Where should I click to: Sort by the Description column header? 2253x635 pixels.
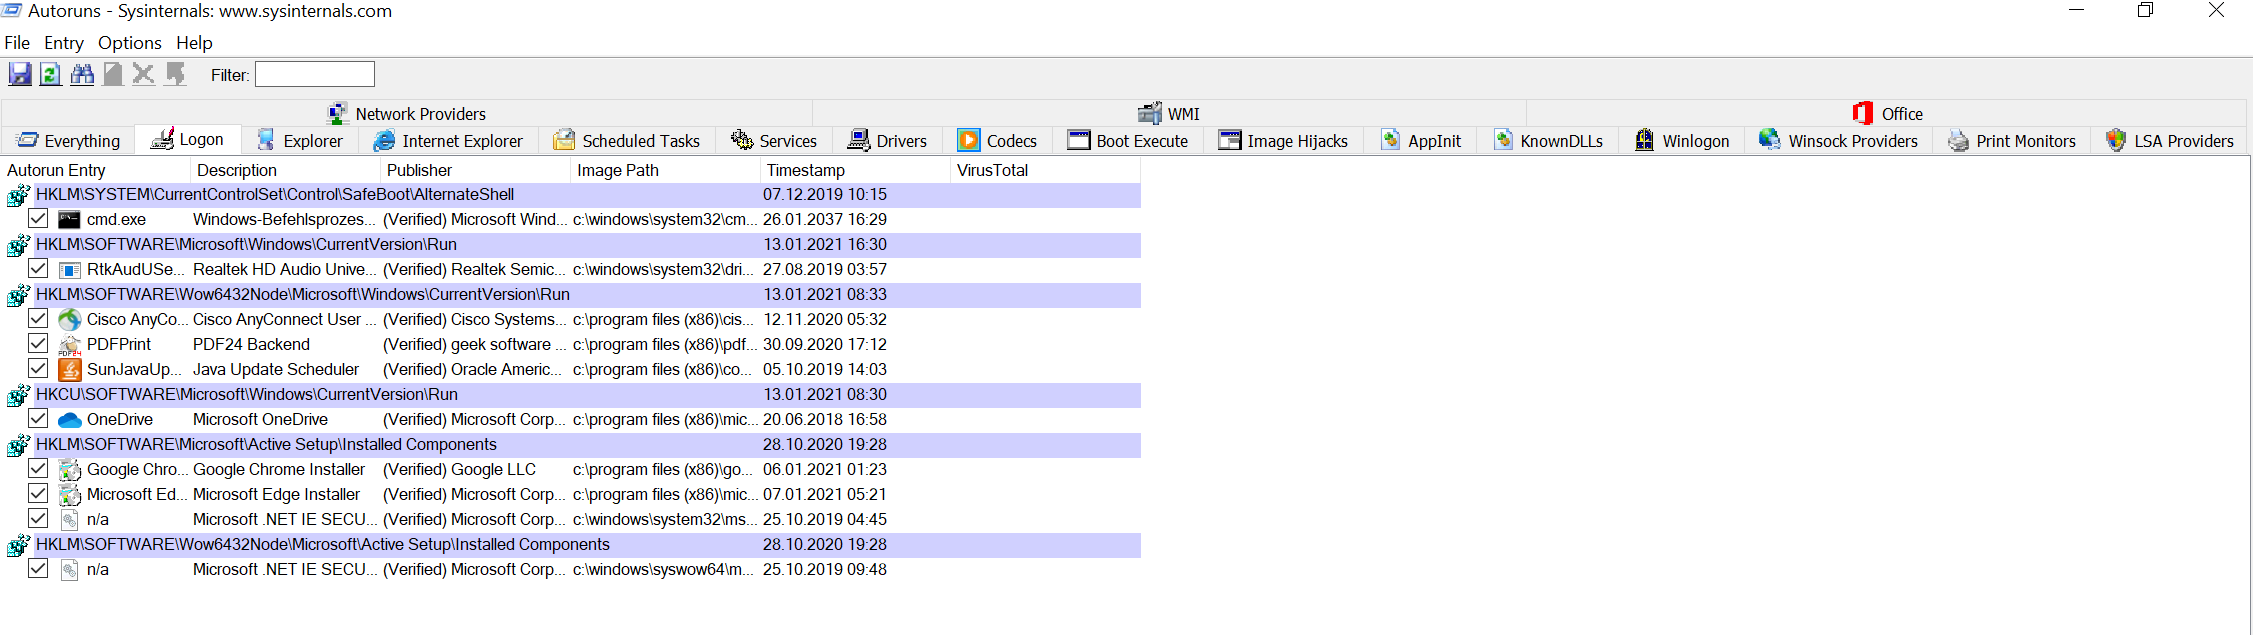click(x=287, y=170)
